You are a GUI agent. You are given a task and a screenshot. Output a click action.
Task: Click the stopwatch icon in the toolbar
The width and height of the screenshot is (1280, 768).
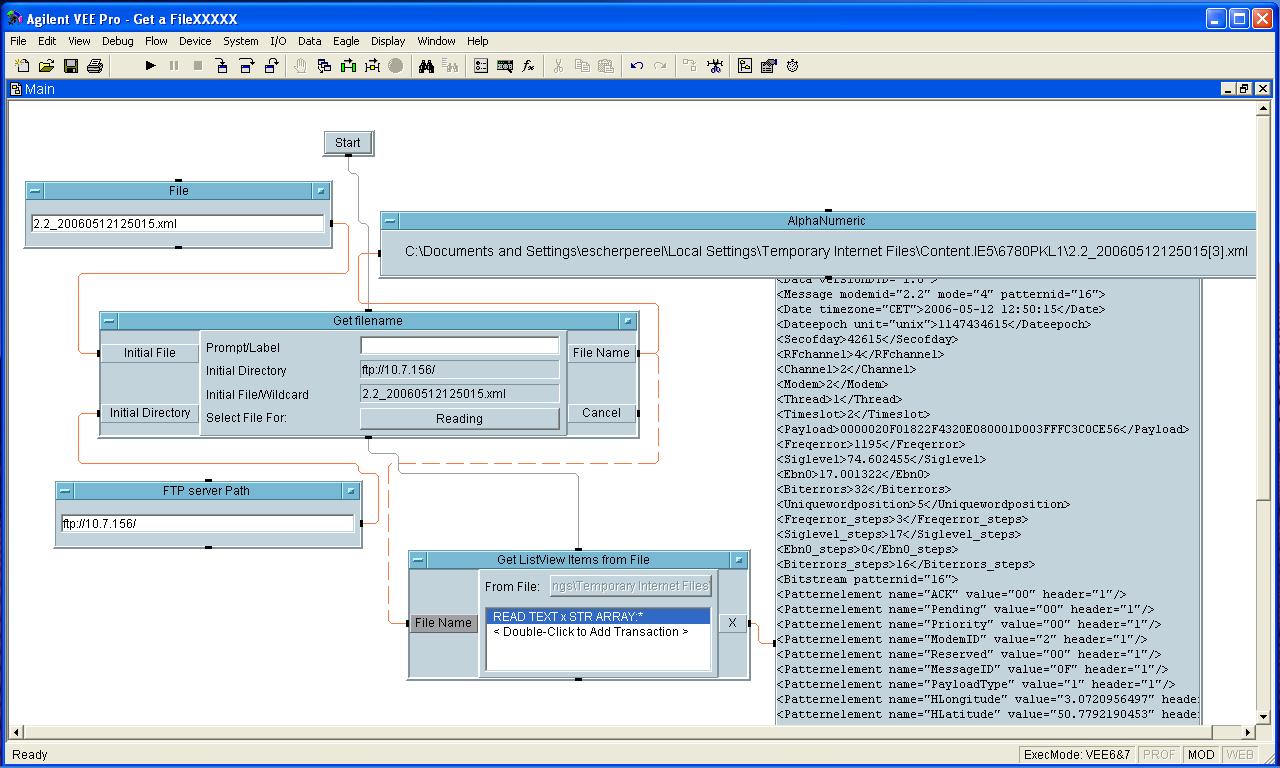tap(793, 66)
